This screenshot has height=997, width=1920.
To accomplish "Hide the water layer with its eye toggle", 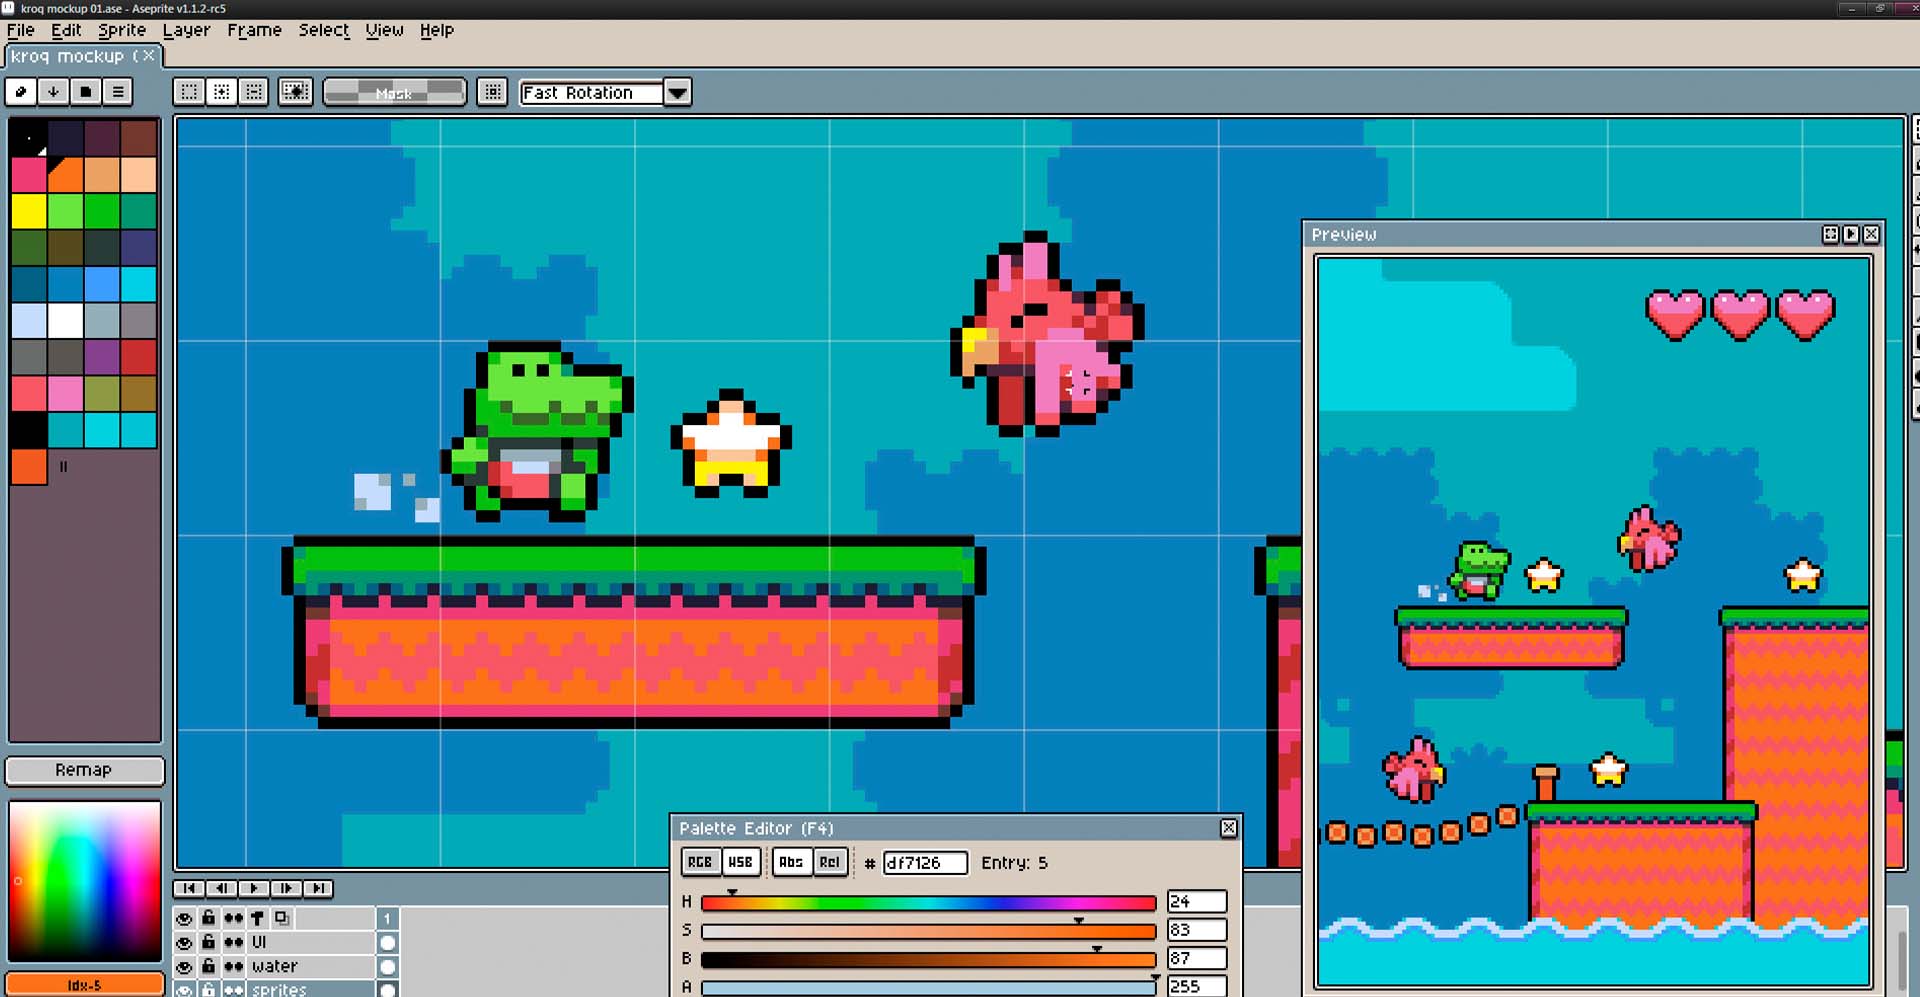I will (184, 966).
